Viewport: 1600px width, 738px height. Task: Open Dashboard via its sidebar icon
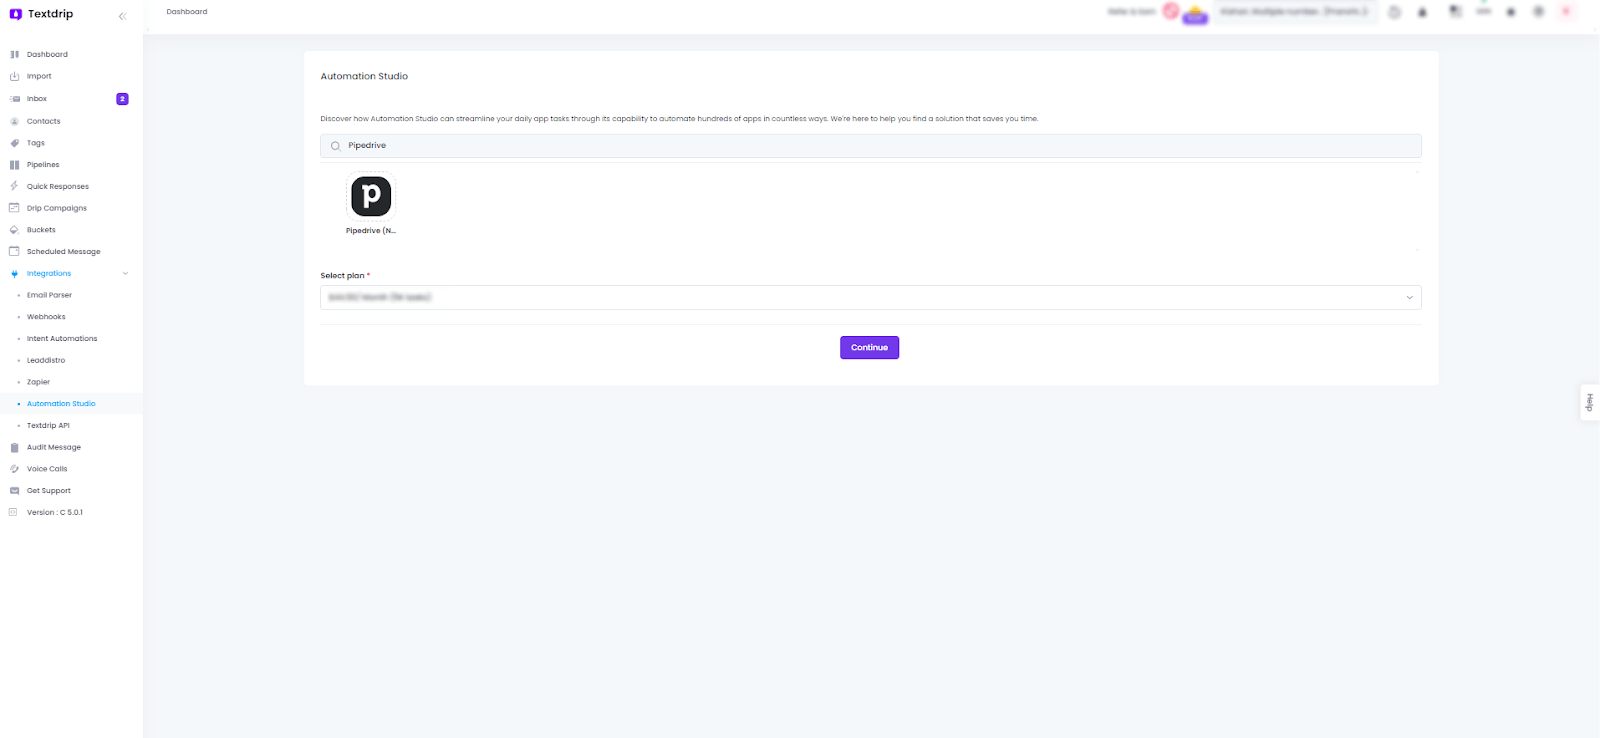(x=14, y=54)
